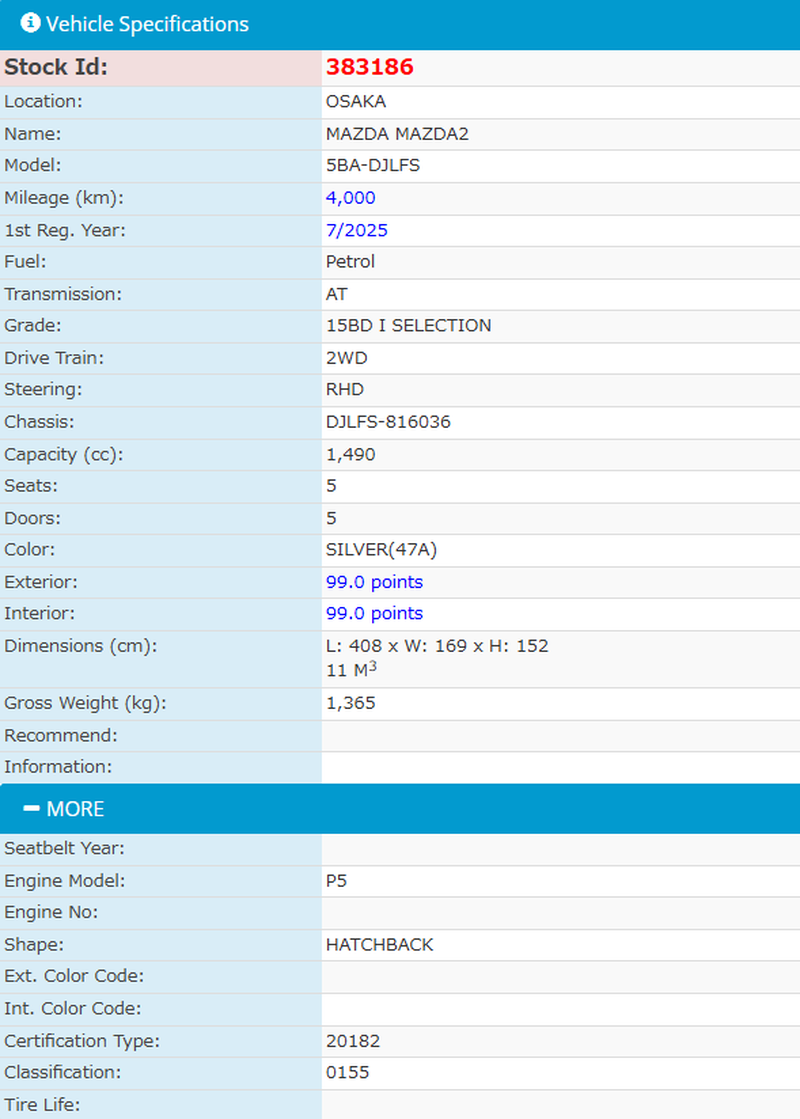Click the 1st Reg. Year label
Image resolution: width=800 pixels, height=1119 pixels.
pos(65,231)
